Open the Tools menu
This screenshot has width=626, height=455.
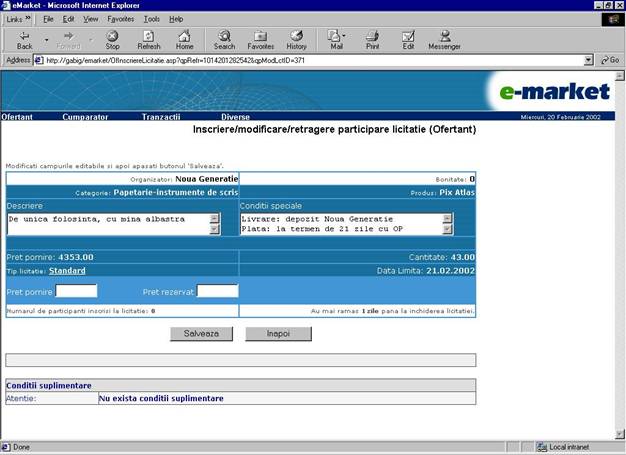[151, 19]
